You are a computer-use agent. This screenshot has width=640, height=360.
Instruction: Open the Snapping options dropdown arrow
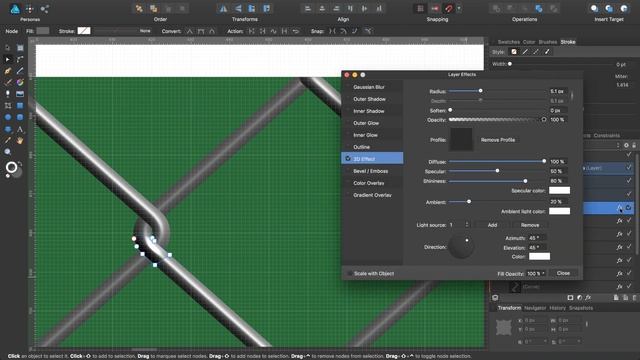click(459, 9)
